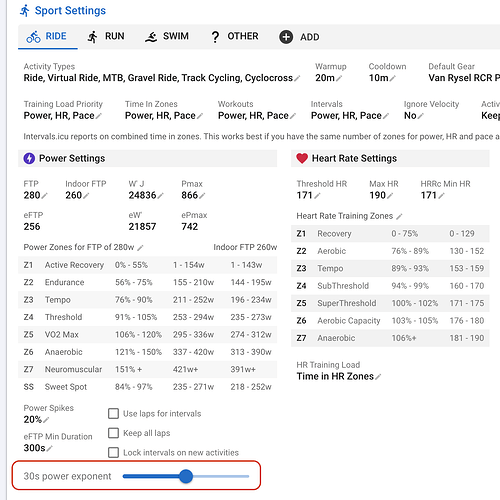Click the 30s power exponent slider handle
The width and height of the screenshot is (500, 500).
point(186,476)
